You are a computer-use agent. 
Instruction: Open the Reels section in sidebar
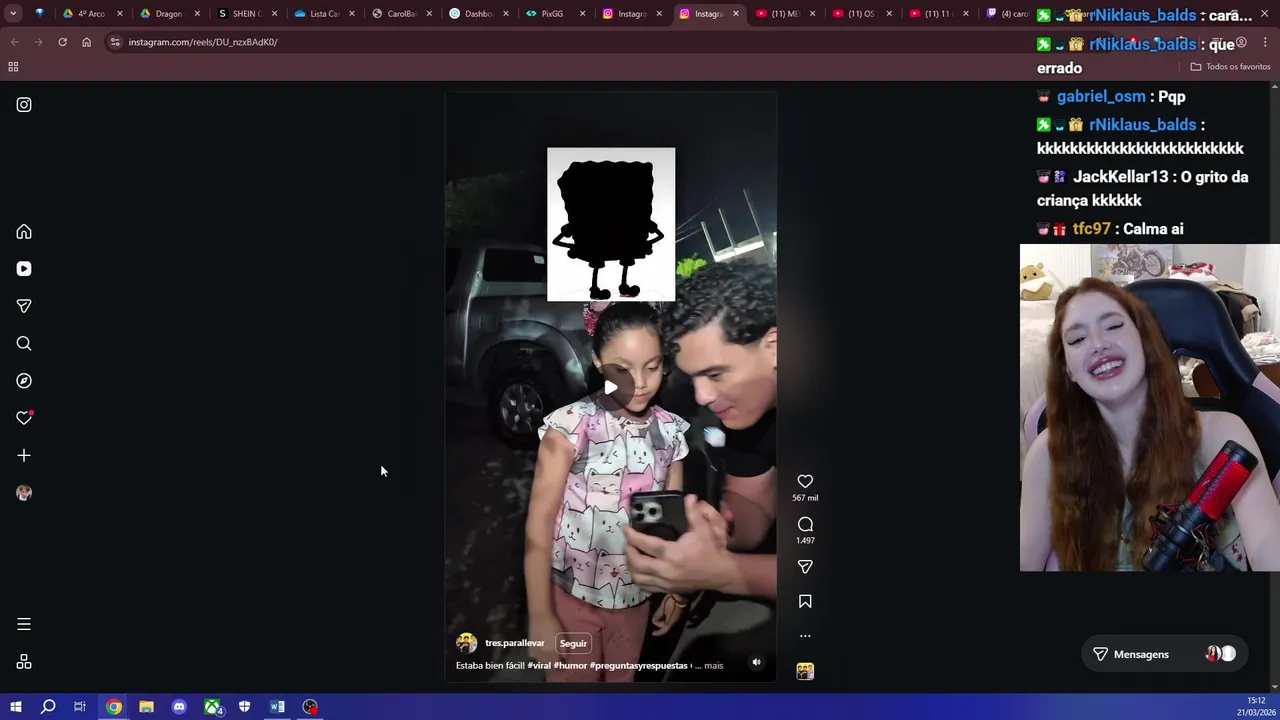point(24,269)
